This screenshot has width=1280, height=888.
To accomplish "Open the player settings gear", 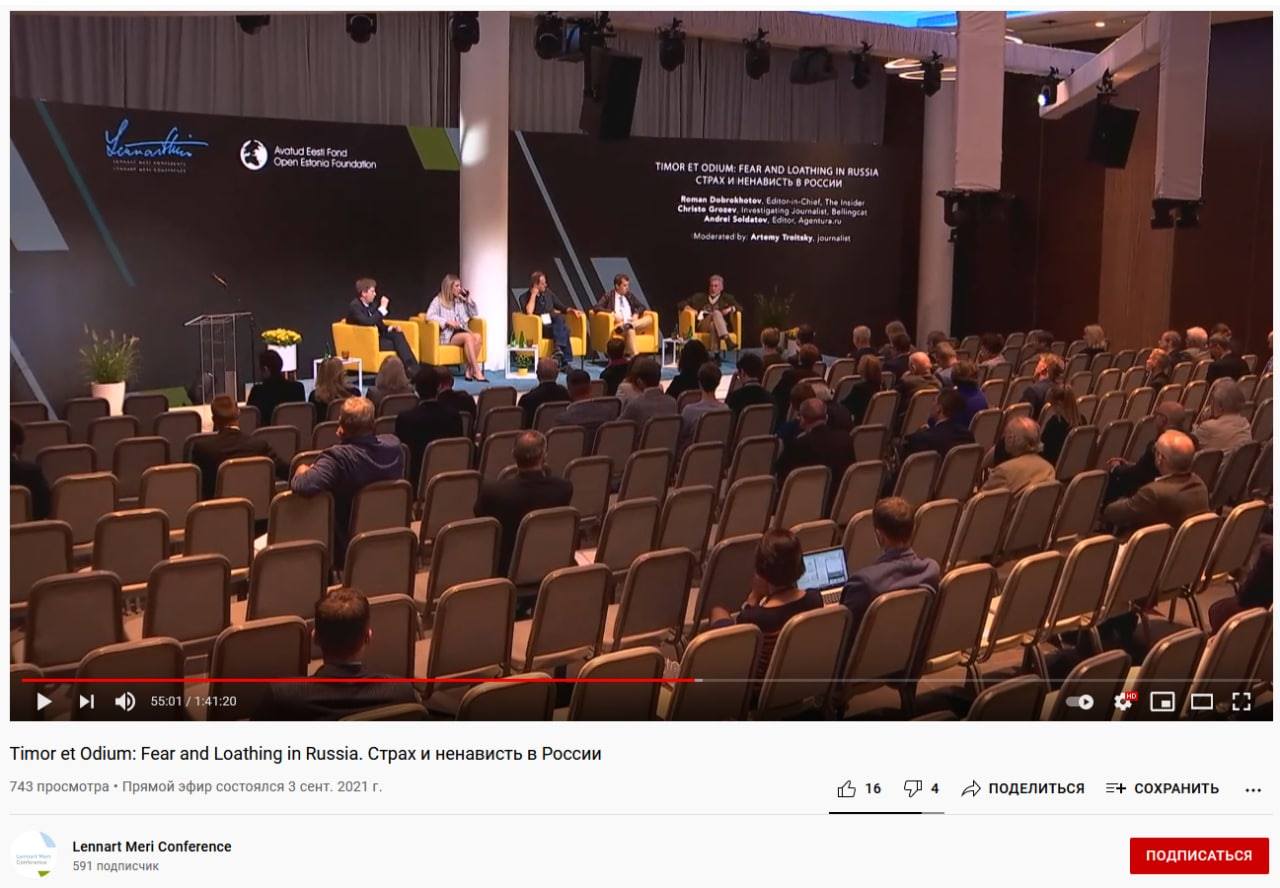I will coord(1123,702).
